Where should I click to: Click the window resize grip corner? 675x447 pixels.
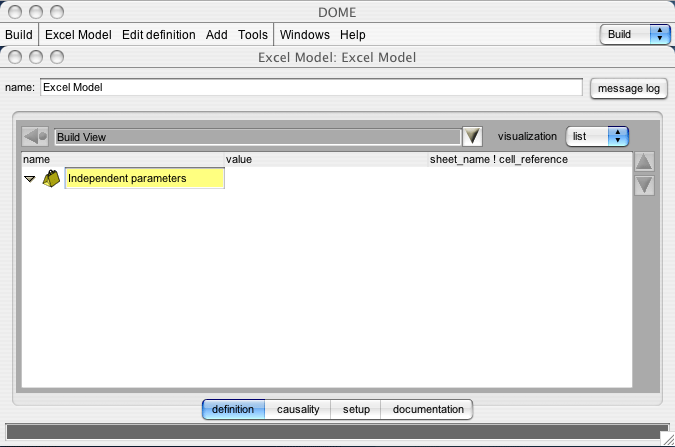(668, 439)
